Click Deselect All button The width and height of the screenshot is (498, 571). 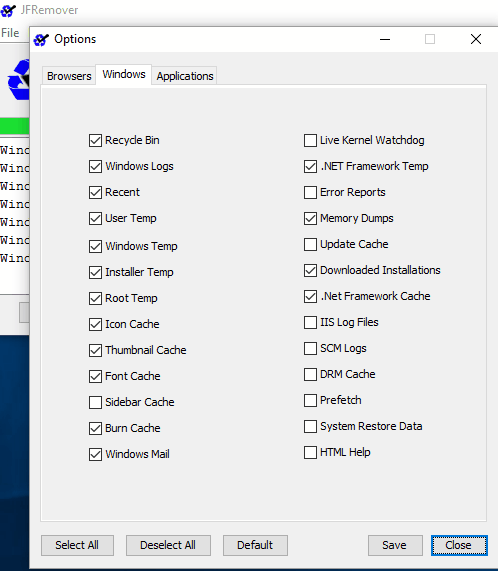point(168,545)
